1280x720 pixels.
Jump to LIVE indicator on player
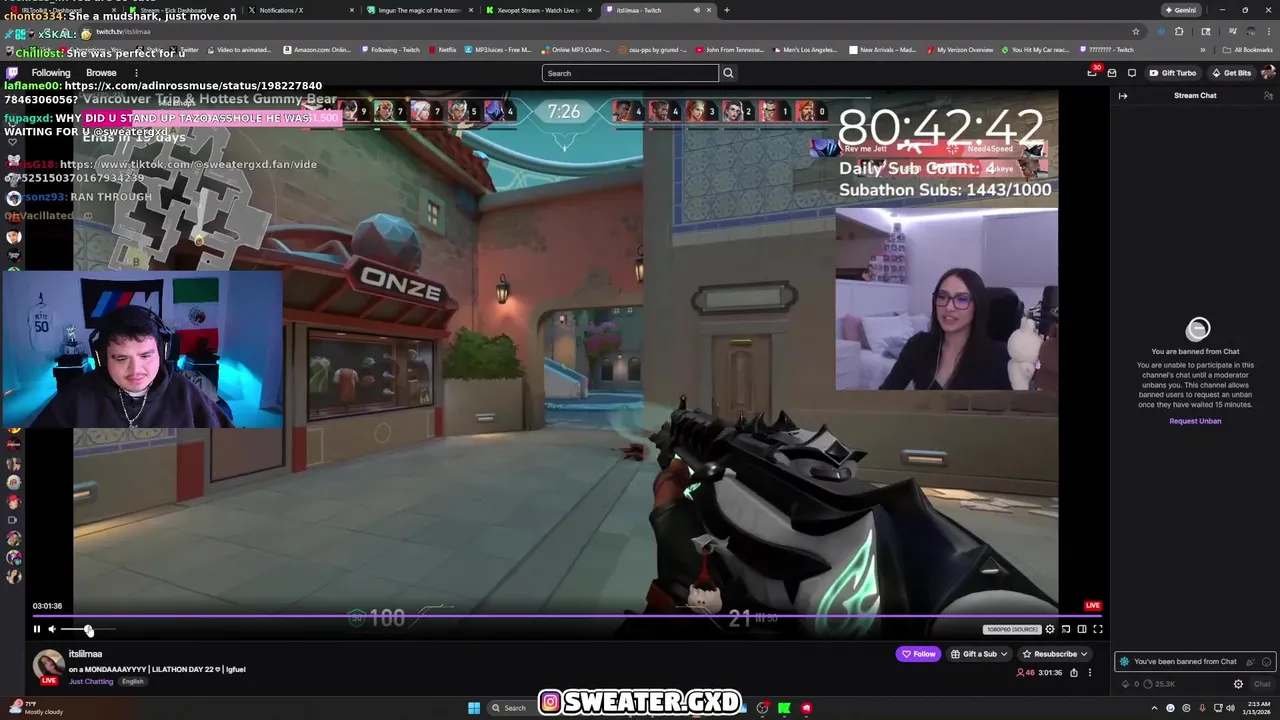[1092, 605]
